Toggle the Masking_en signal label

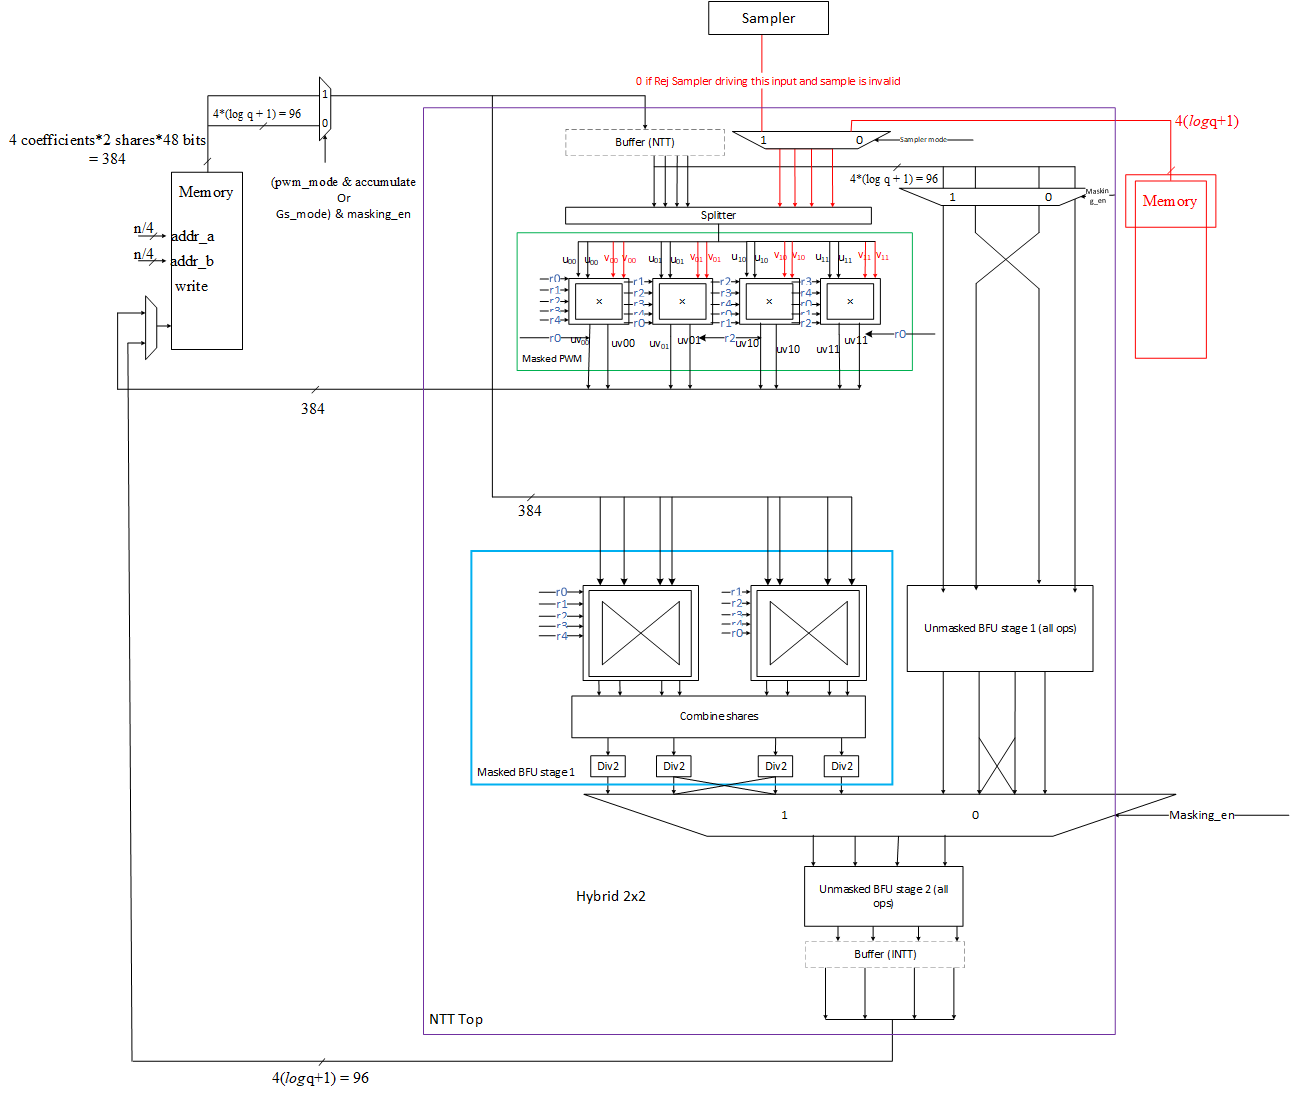click(1200, 815)
